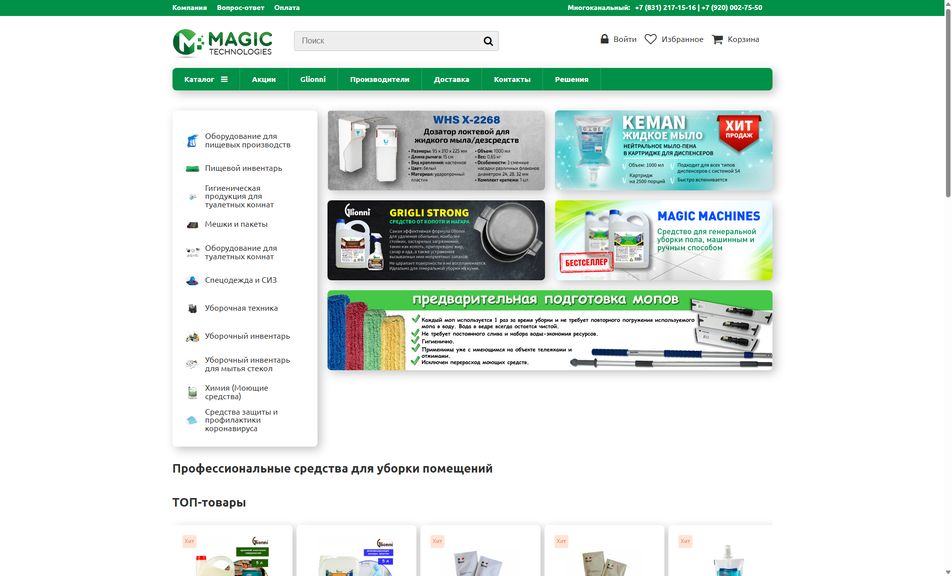Click the Уборочный инвентарь category icon
The height and width of the screenshot is (576, 952).
coord(192,336)
